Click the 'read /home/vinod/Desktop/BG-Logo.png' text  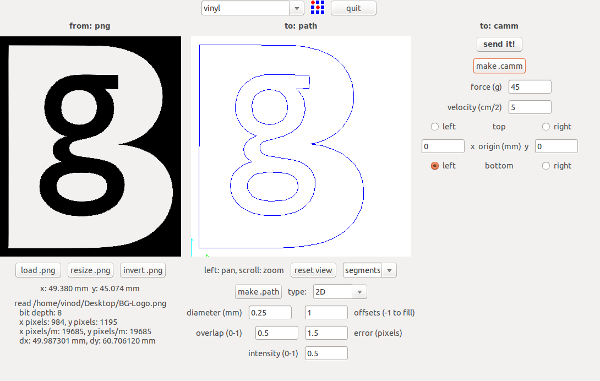coord(90,303)
